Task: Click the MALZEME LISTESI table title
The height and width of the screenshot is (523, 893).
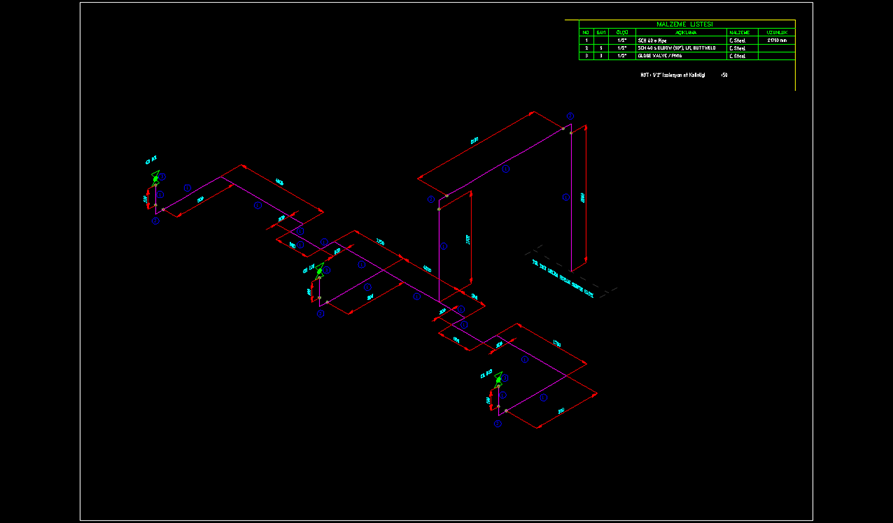Action: pos(684,24)
